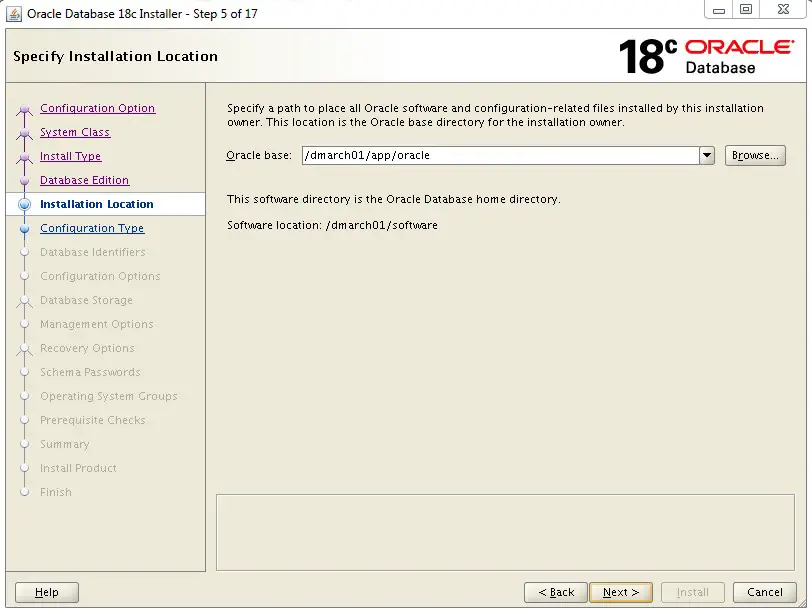Proceed with the Next > button
This screenshot has height=610, width=812.
pos(621,592)
